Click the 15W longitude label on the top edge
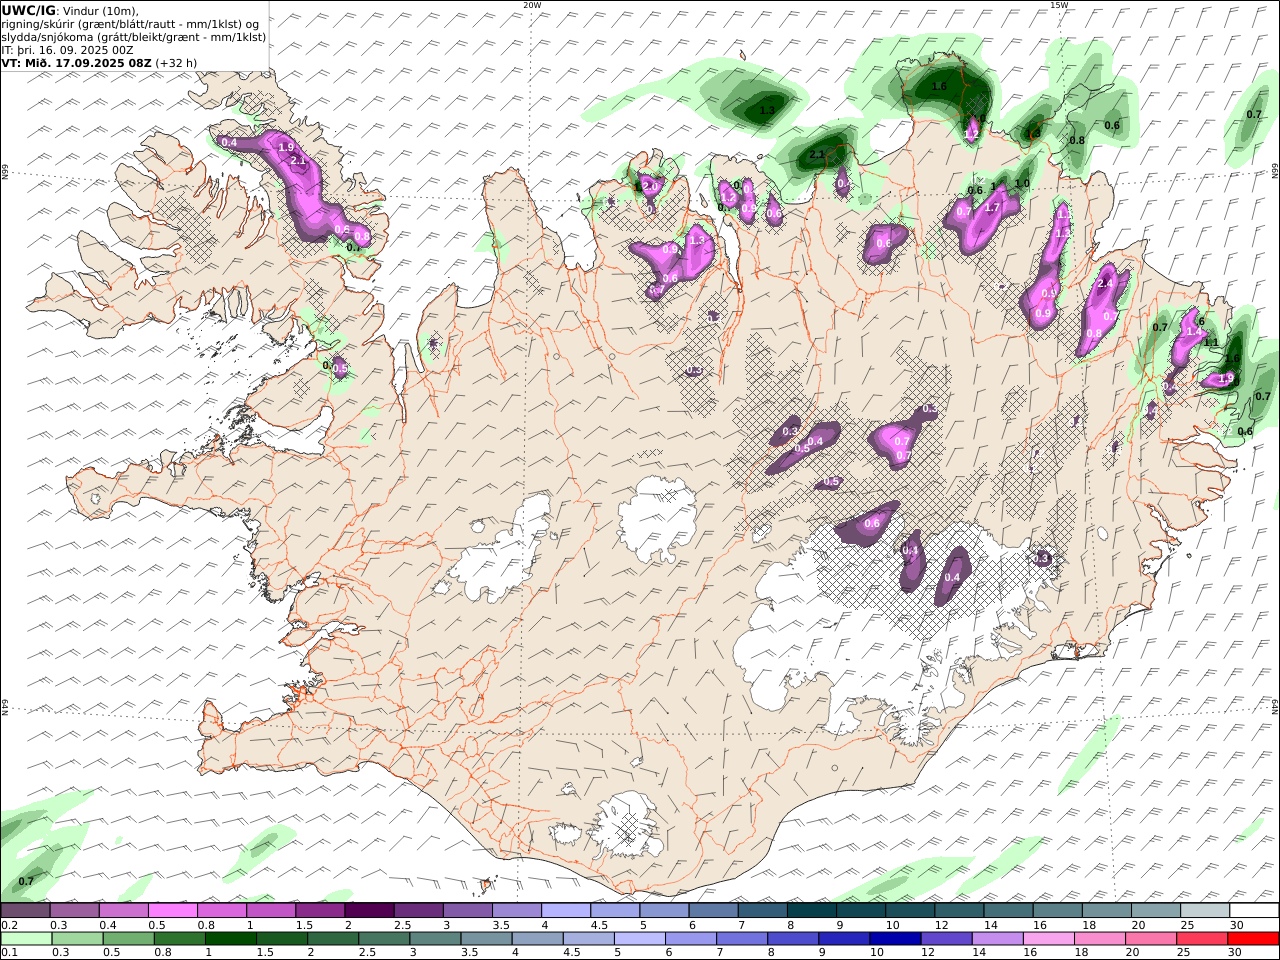1280x960 pixels. click(x=1059, y=5)
